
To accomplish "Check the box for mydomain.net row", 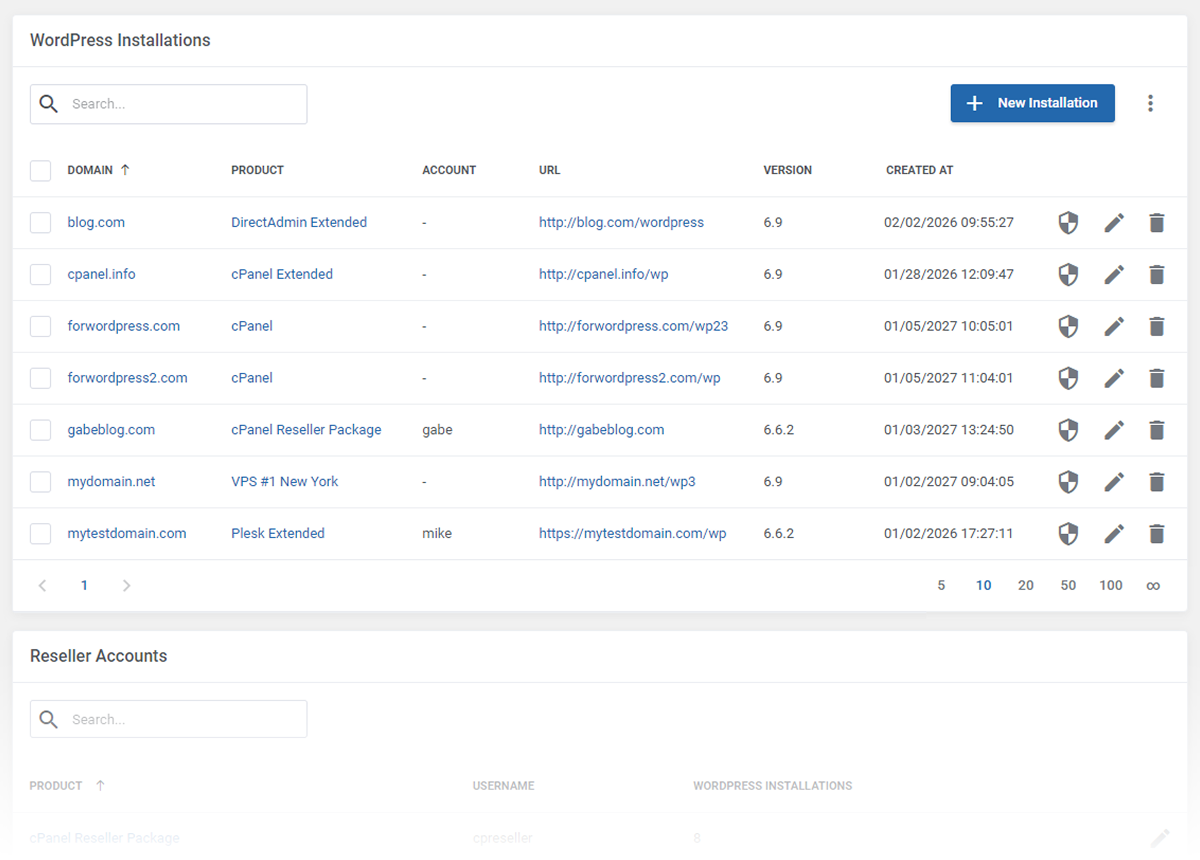I will pos(40,482).
